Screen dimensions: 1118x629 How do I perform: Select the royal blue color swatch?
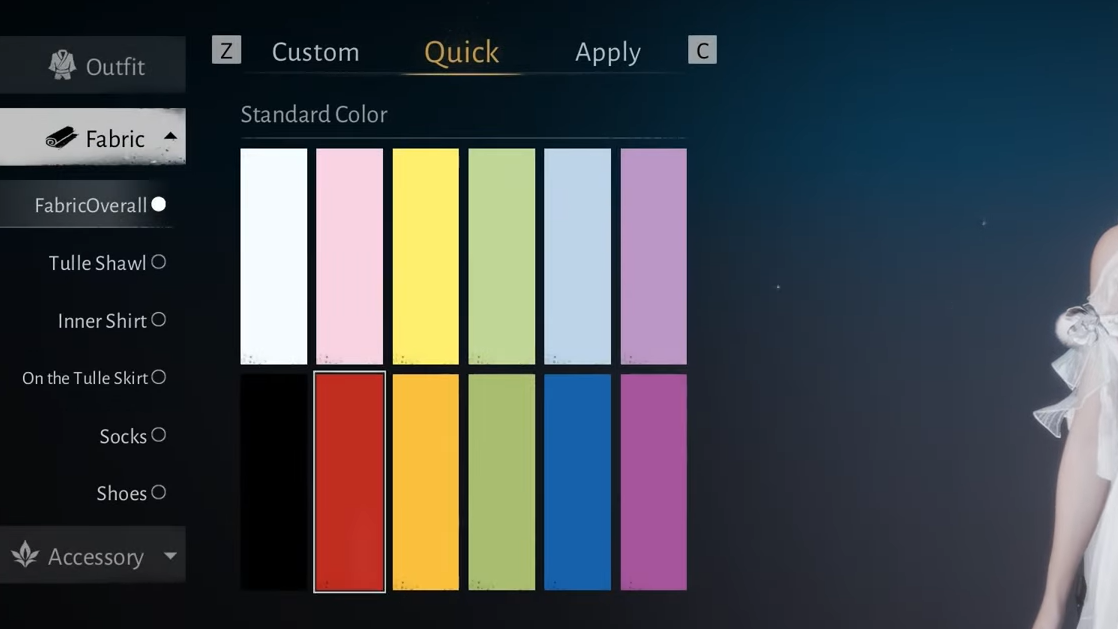(577, 482)
